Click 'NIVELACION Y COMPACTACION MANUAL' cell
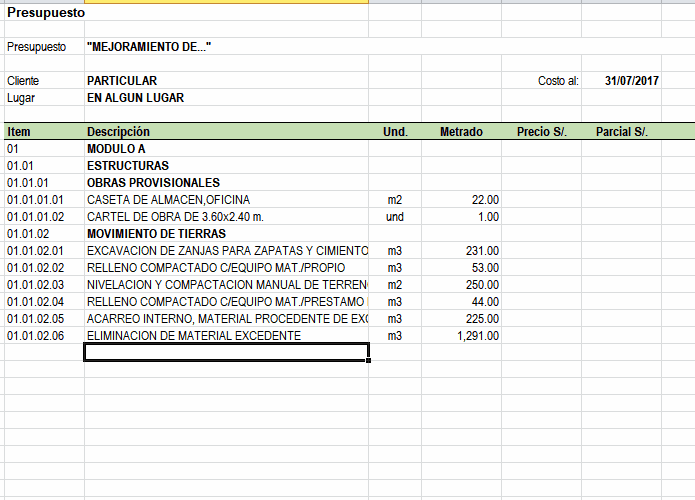Screen dimensions: 695x500 click(x=226, y=285)
